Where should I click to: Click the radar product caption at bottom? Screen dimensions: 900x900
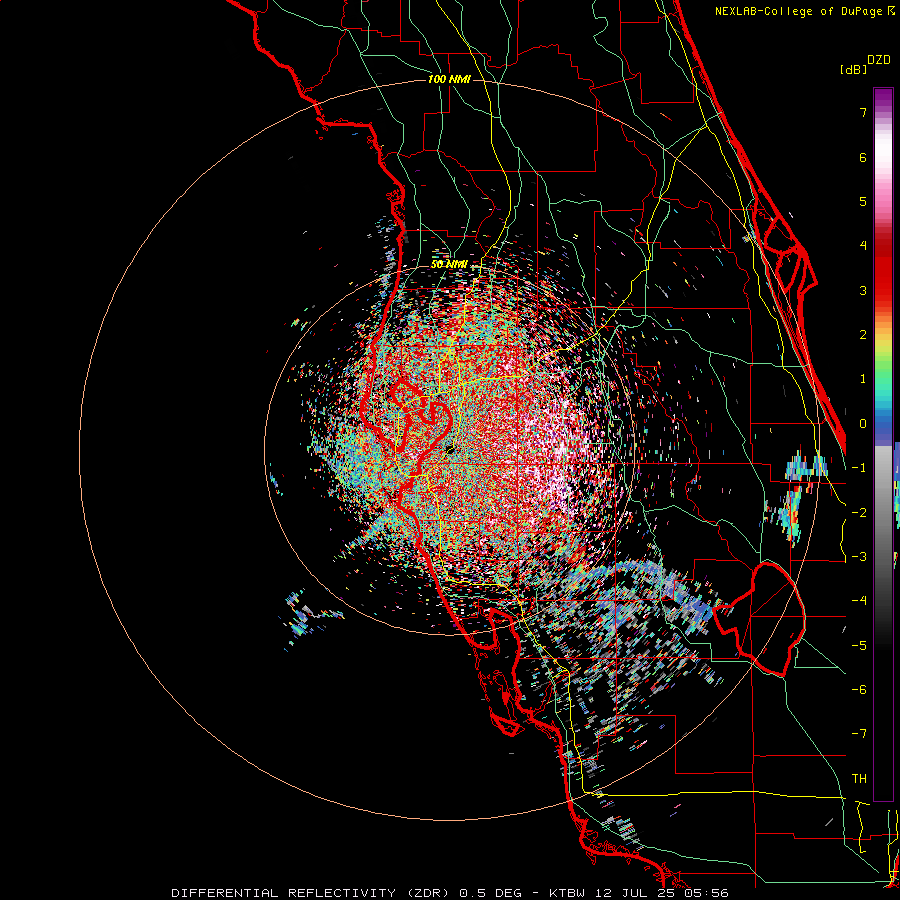click(450, 893)
